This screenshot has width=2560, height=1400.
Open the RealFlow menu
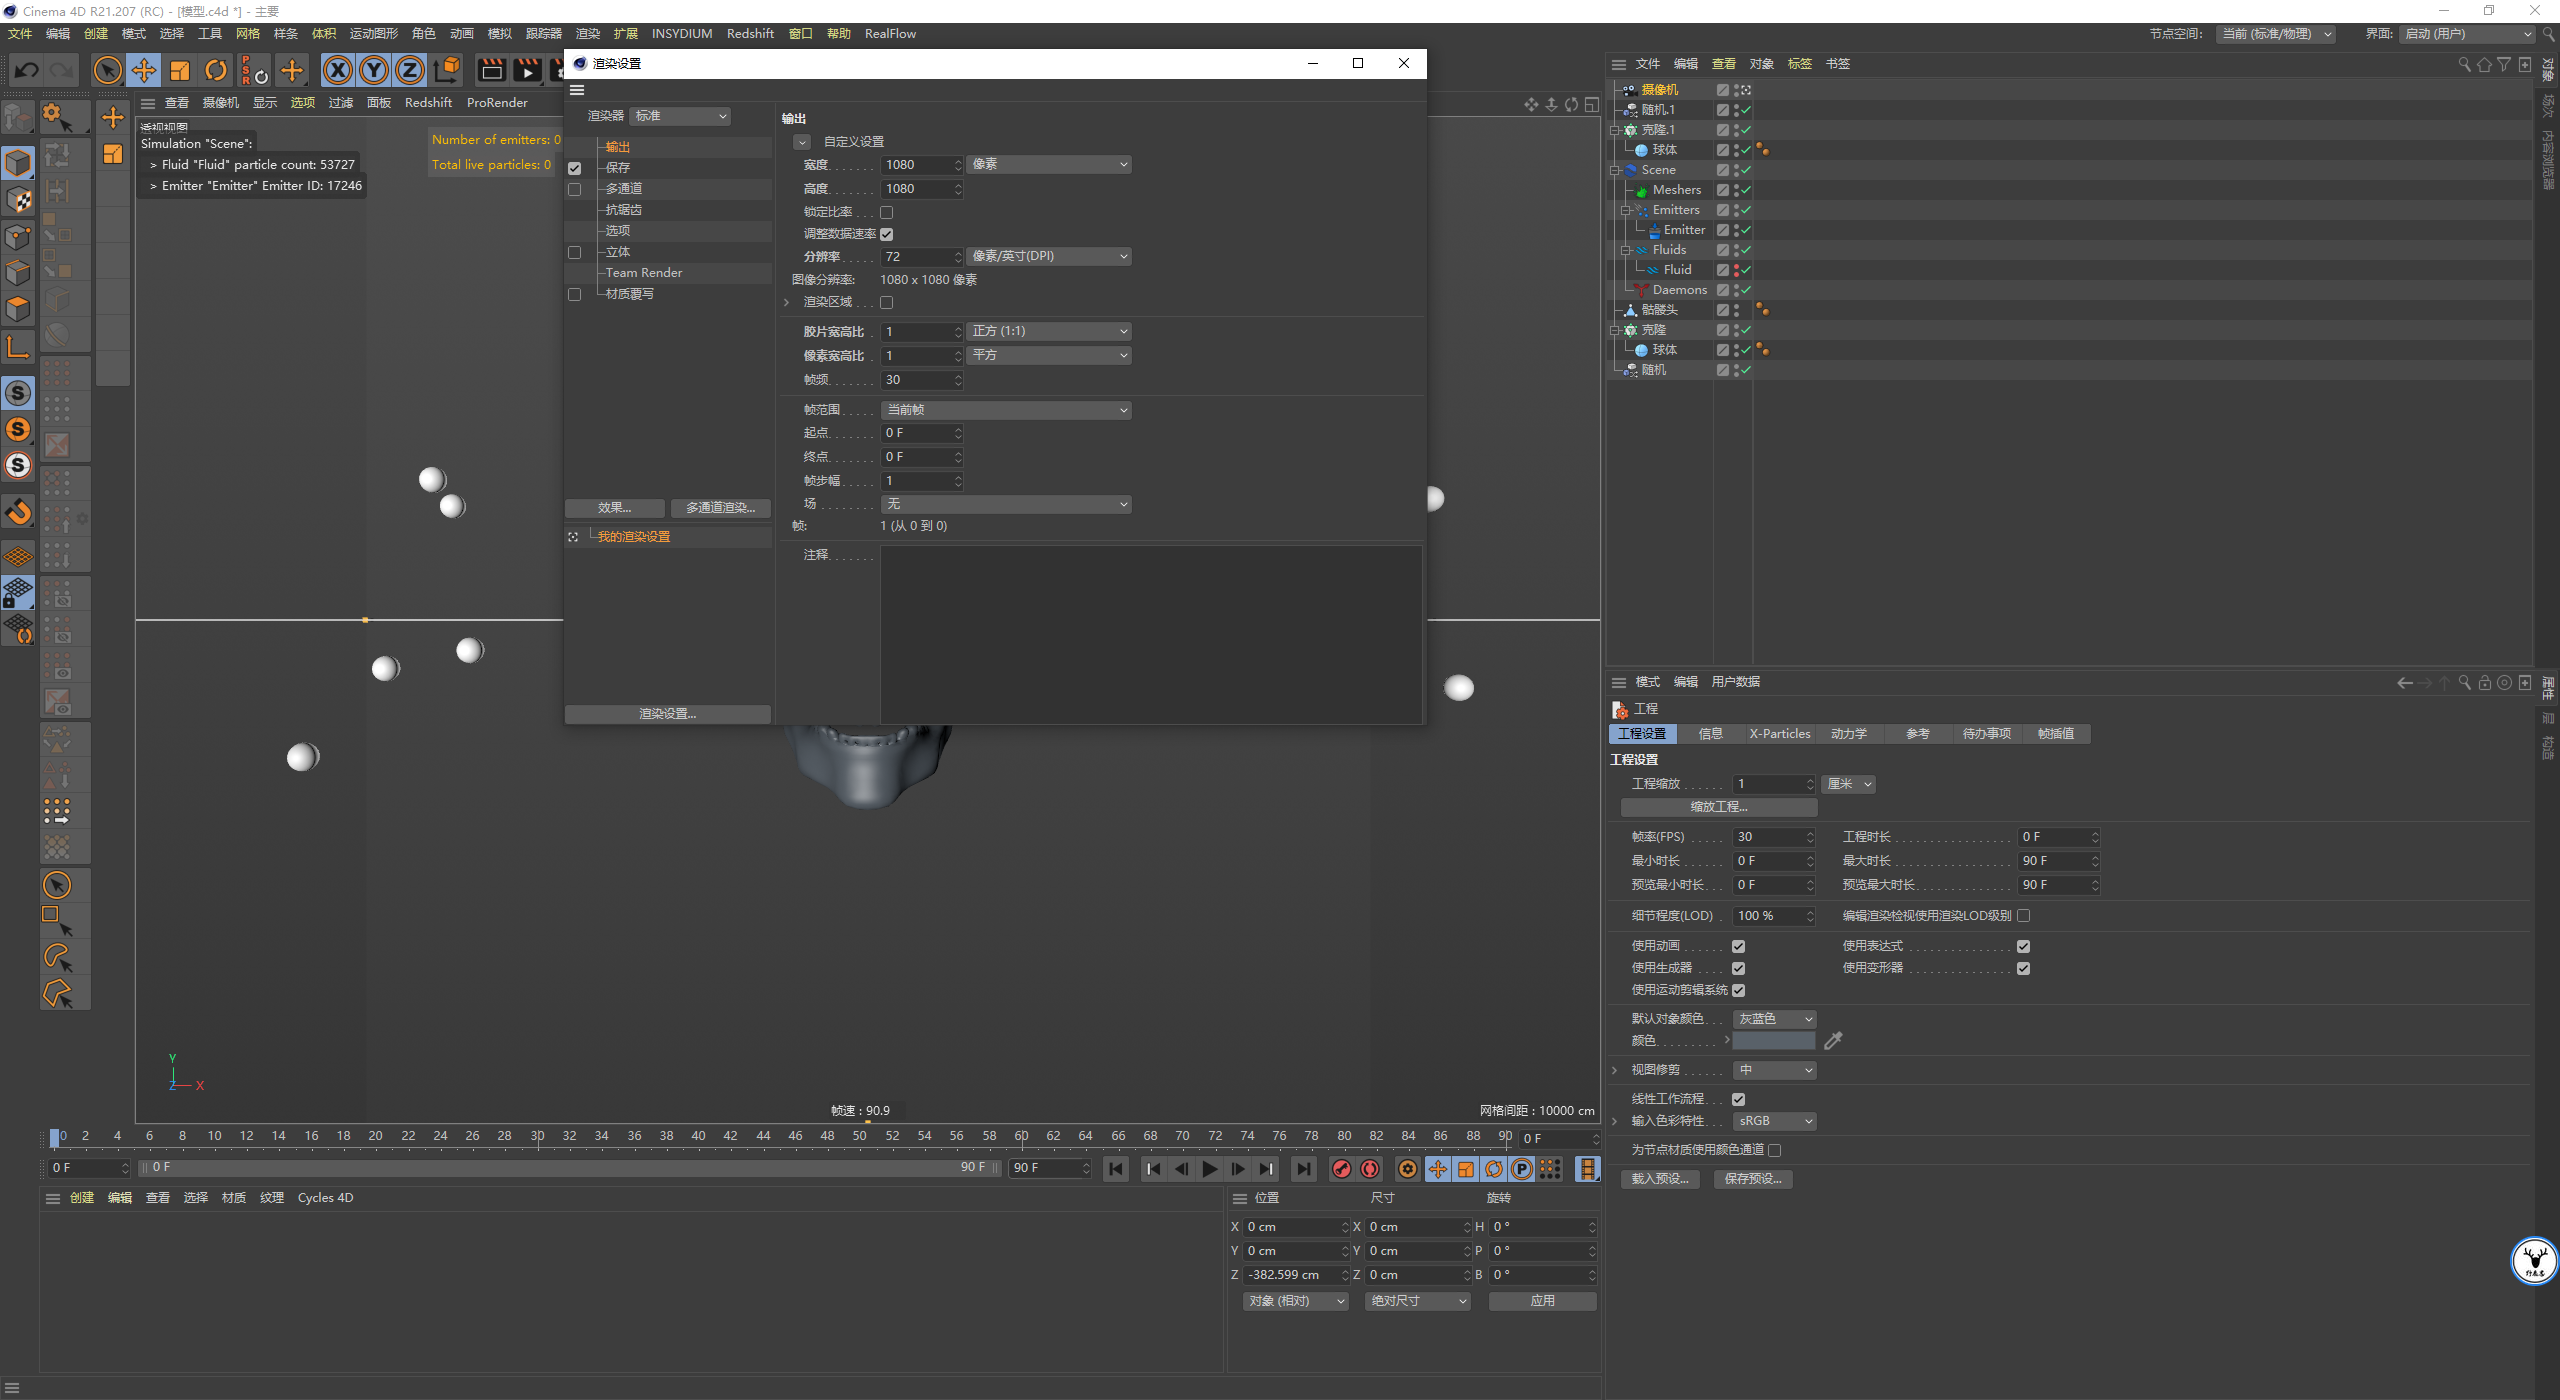890,34
